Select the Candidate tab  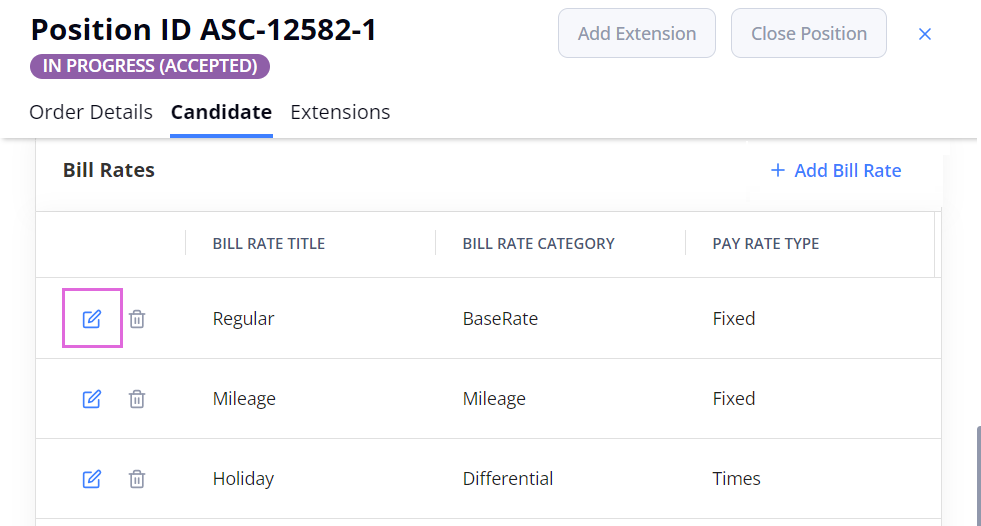(221, 112)
